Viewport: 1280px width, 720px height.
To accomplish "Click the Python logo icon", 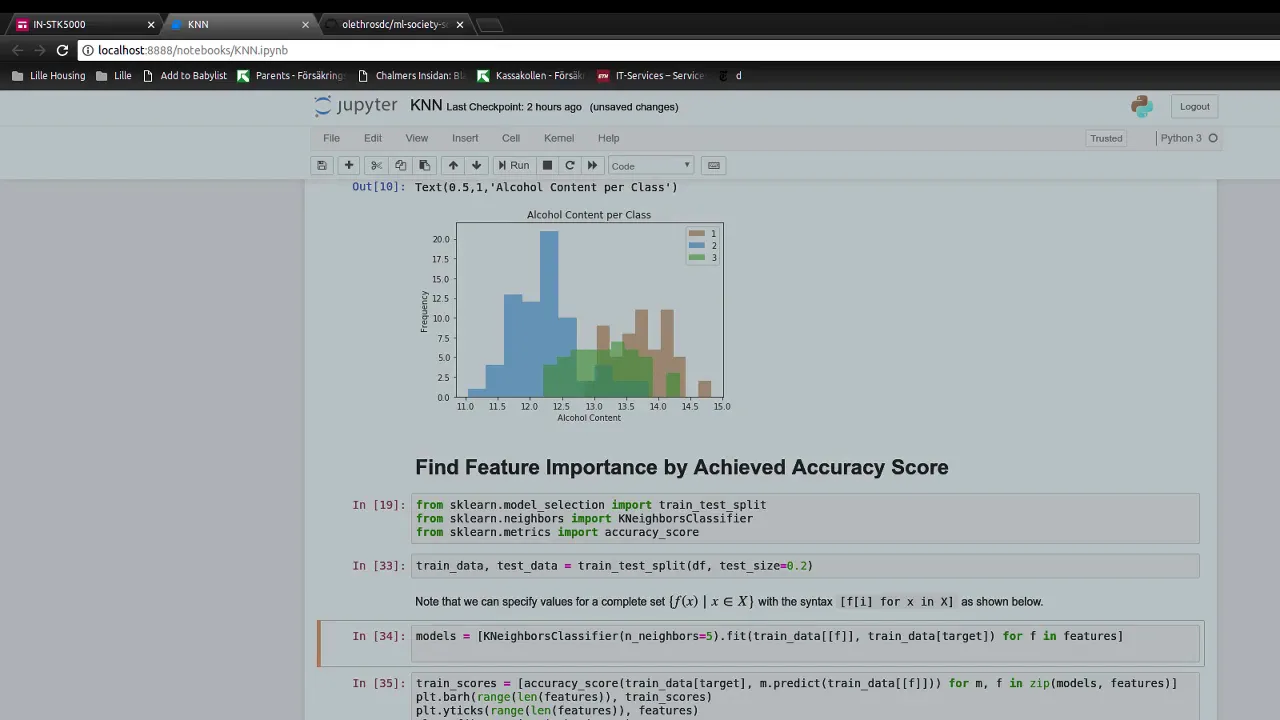I will point(1142,106).
